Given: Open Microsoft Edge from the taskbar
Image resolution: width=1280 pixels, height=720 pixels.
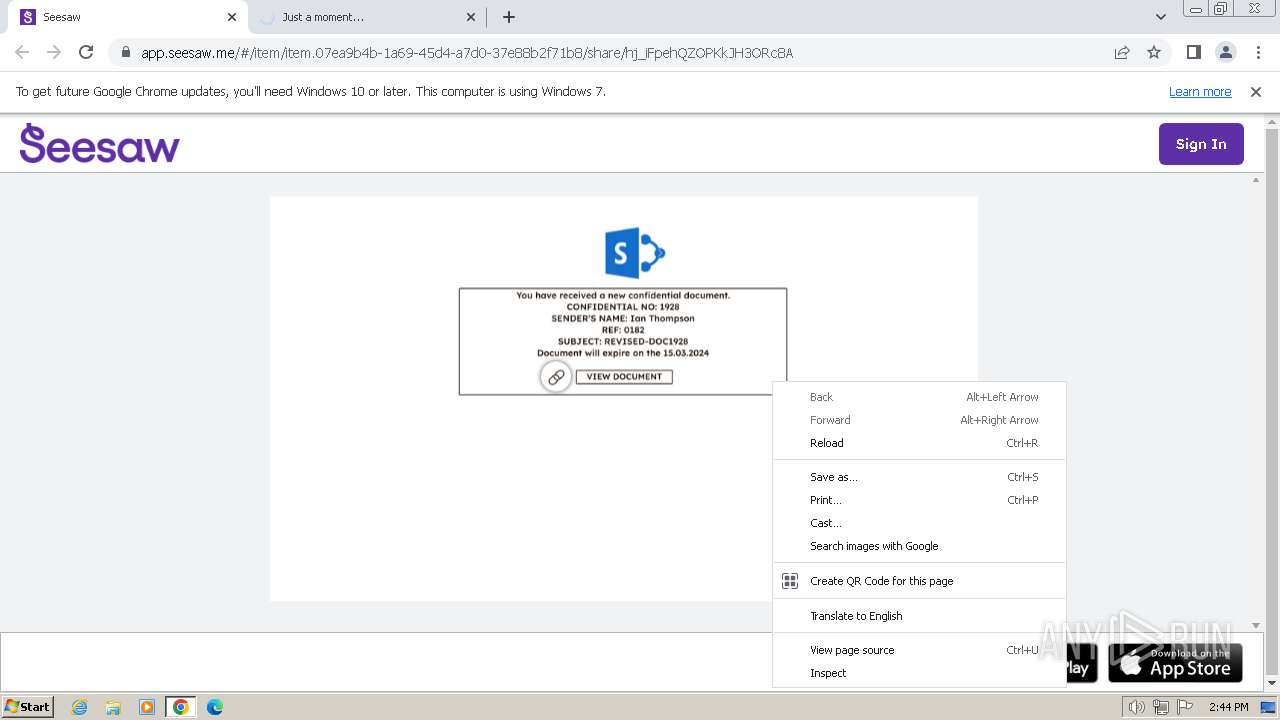Looking at the screenshot, I should (x=215, y=707).
